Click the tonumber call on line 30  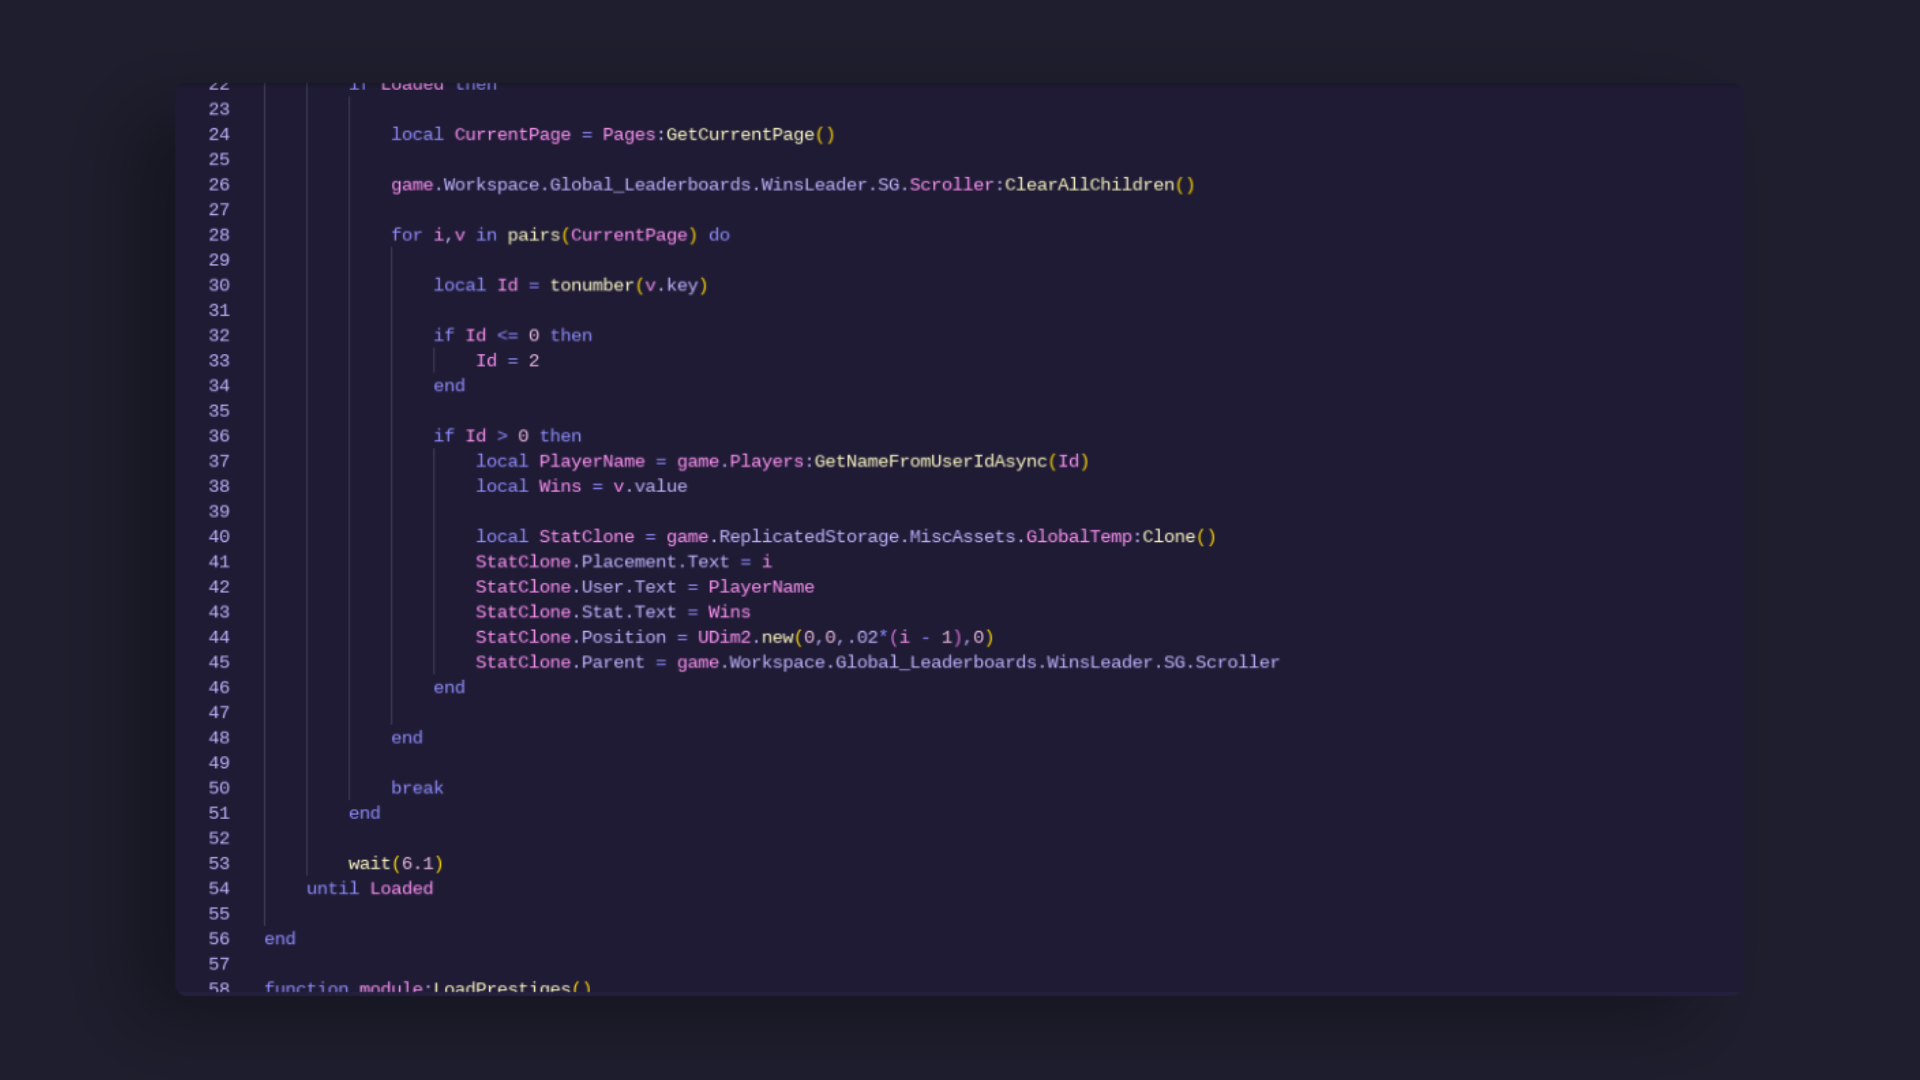tap(592, 285)
